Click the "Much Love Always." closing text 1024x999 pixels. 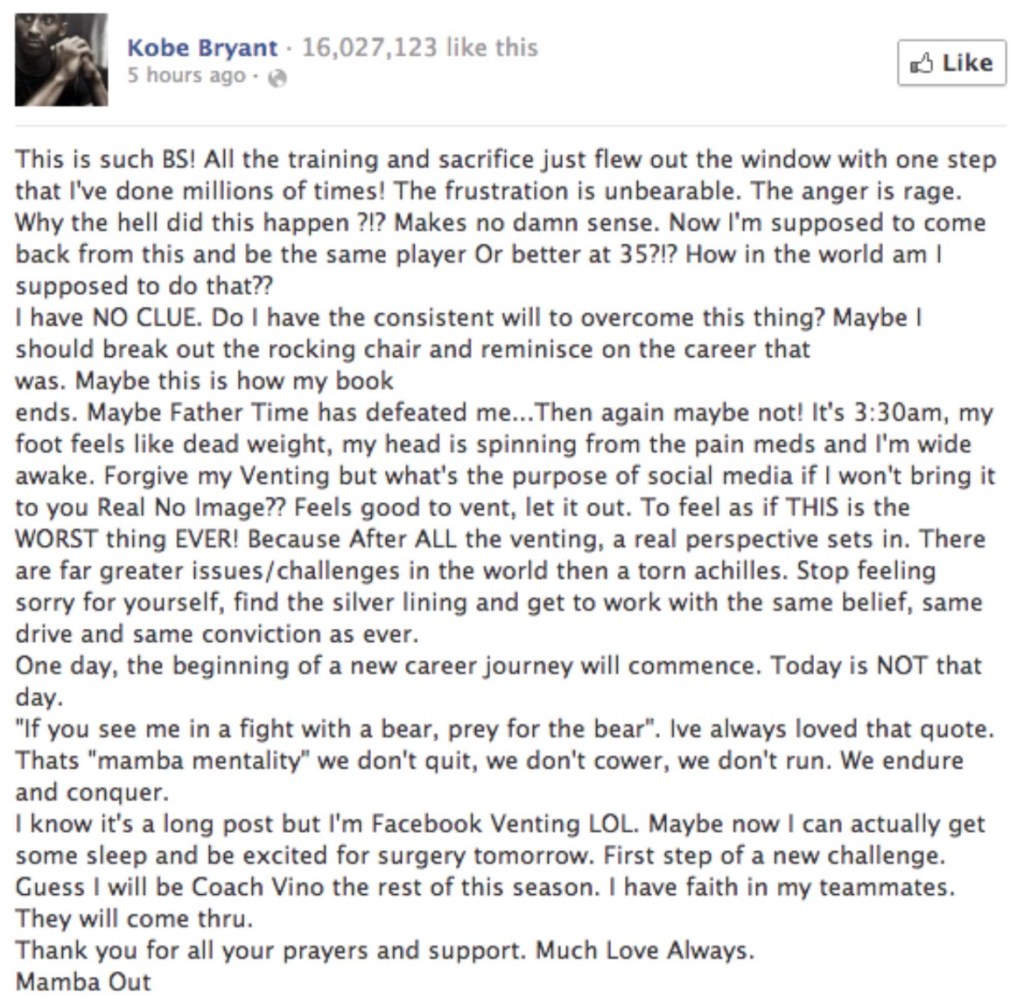click(645, 950)
